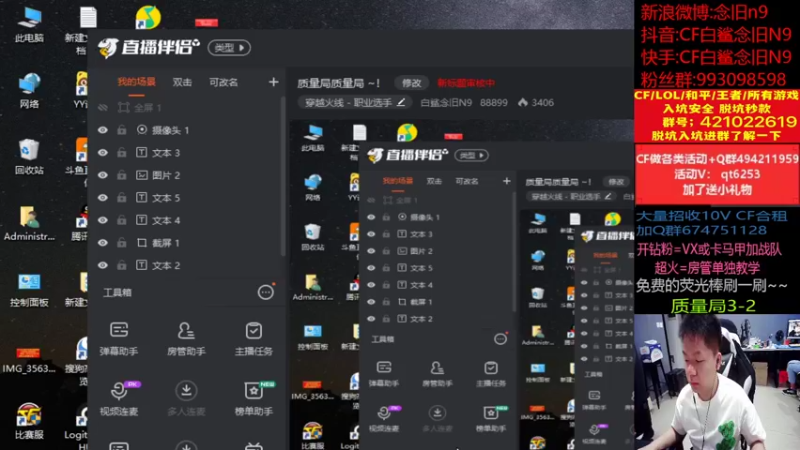Switch to 我的场景 tab
The height and width of the screenshot is (450, 800).
click(x=136, y=82)
